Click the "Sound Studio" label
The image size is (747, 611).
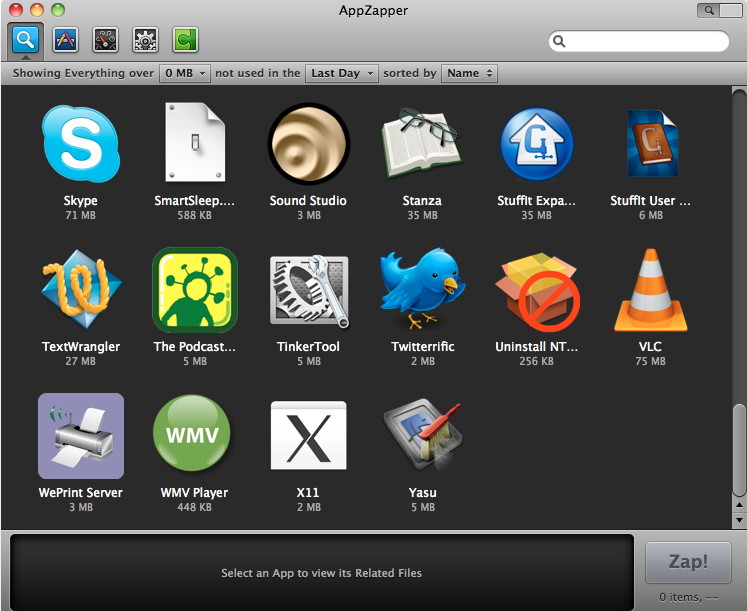(x=308, y=200)
